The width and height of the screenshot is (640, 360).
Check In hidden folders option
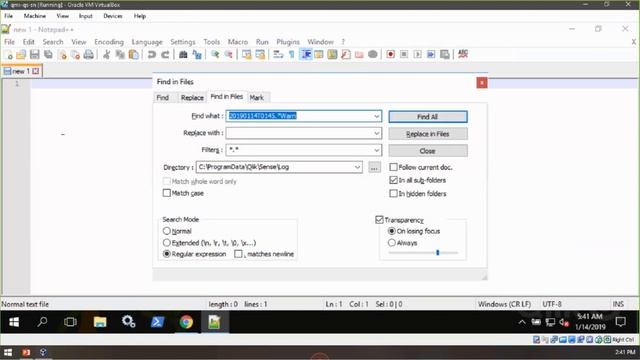(x=393, y=193)
